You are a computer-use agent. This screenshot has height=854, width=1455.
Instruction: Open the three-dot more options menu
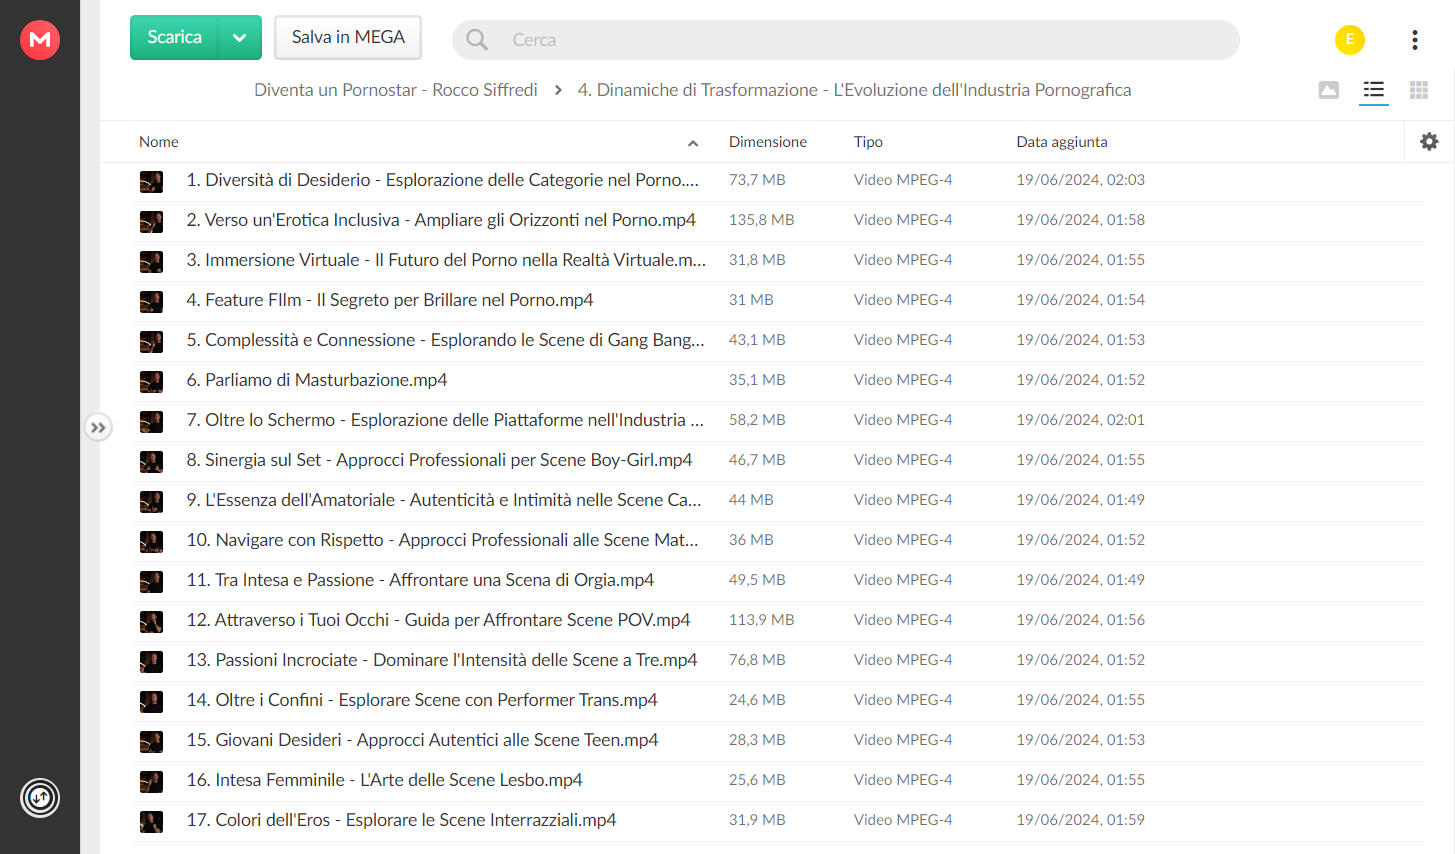1414,40
